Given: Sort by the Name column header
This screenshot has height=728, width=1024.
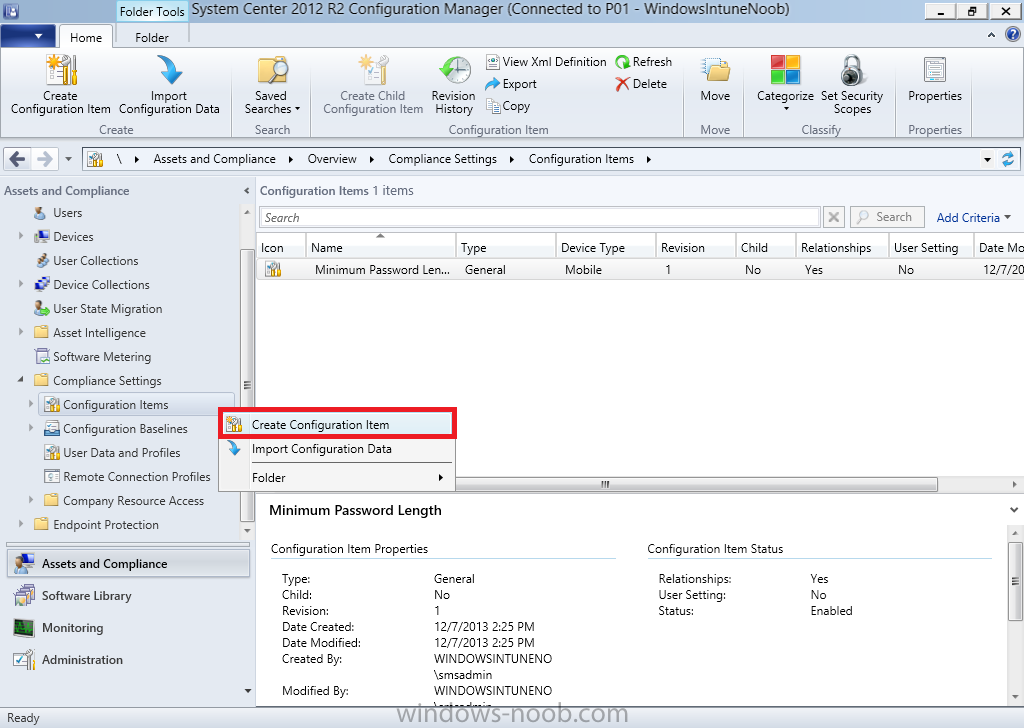Looking at the screenshot, I should point(380,247).
